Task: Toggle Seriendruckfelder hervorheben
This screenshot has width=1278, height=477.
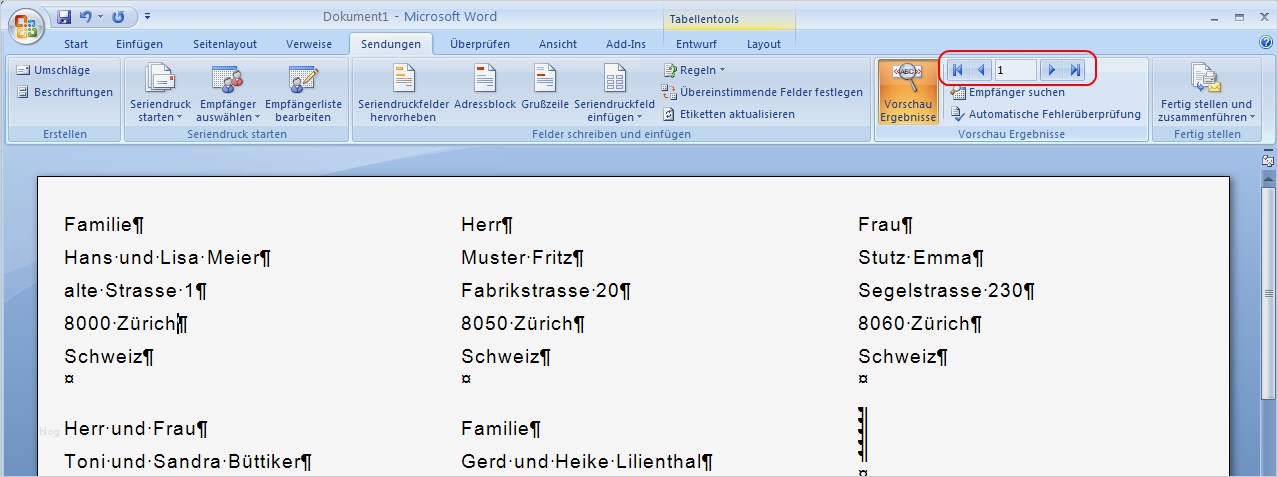Action: point(404,92)
